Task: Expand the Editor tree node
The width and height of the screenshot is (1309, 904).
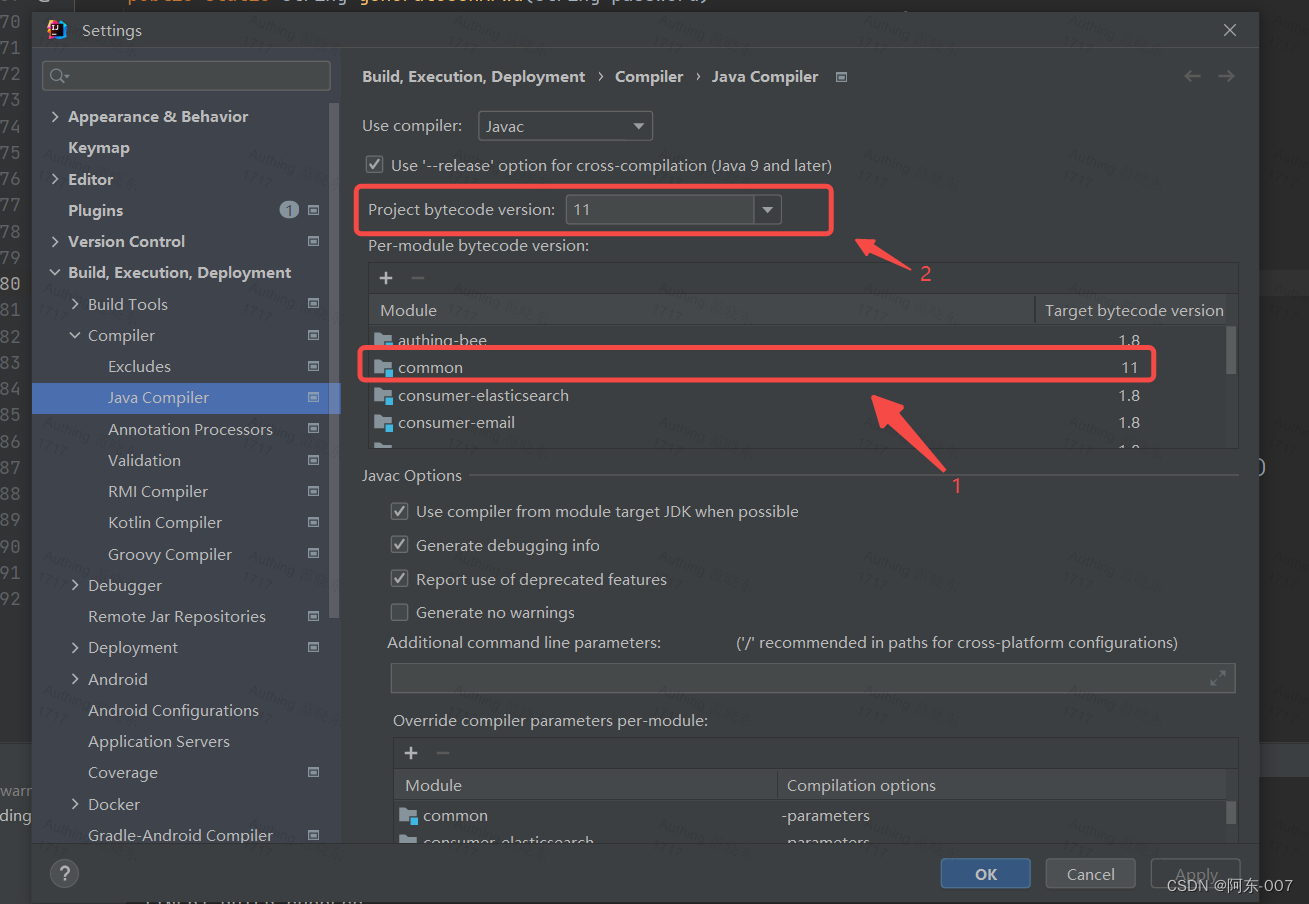Action: coord(55,179)
